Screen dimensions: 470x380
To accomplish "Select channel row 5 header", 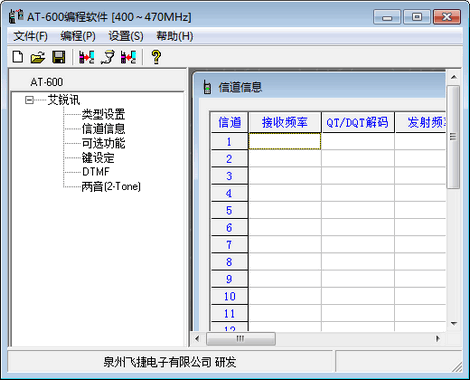I will coord(229,210).
